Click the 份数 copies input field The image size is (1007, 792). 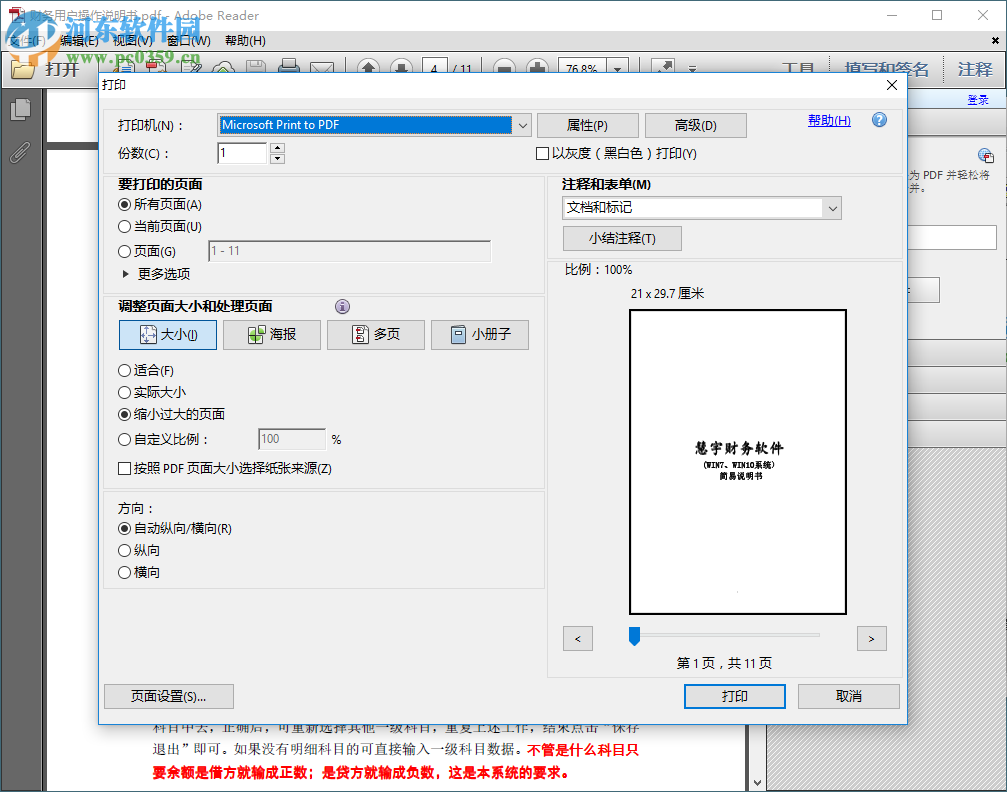click(241, 152)
